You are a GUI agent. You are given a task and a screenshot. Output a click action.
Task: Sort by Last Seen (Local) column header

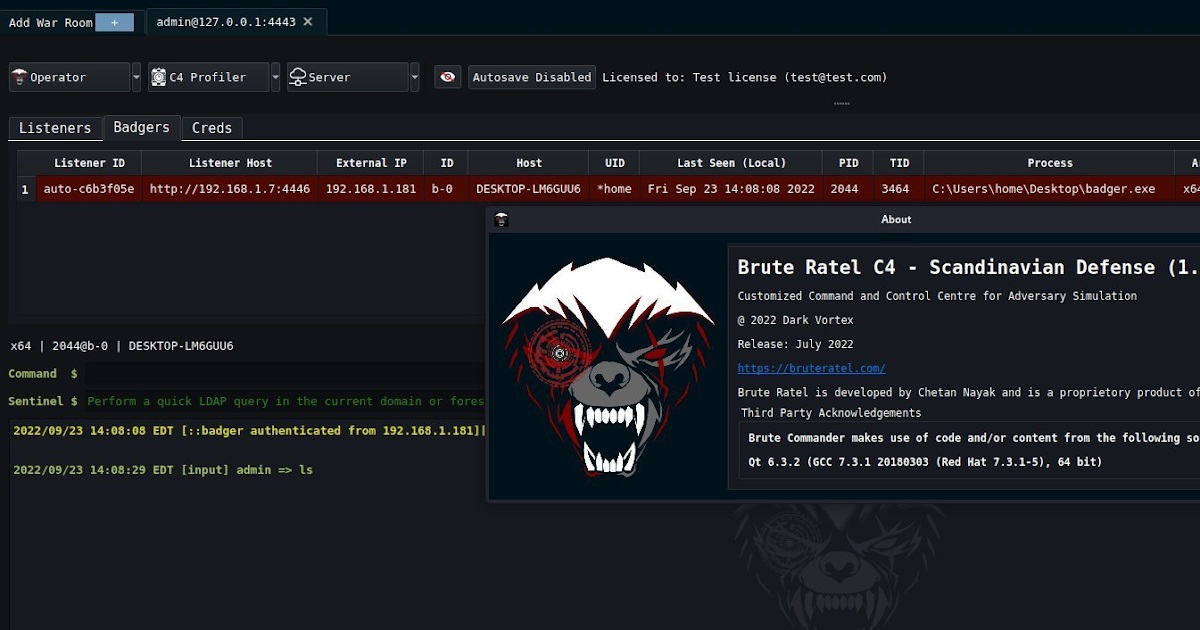[x=731, y=163]
